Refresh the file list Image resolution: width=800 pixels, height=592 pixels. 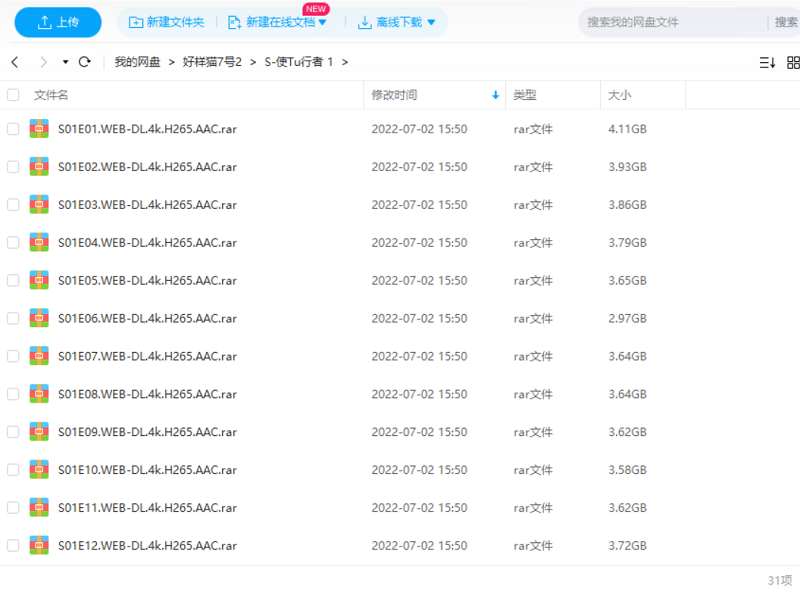click(85, 62)
